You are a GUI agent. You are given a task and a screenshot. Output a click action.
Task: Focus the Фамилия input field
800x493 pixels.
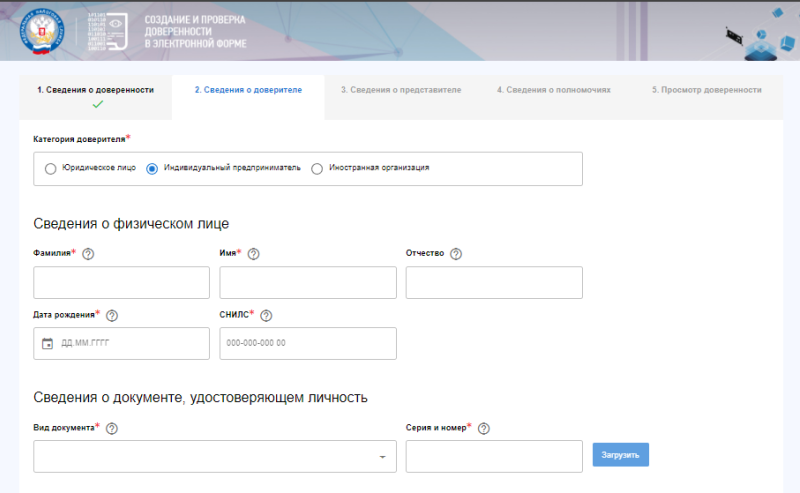coord(121,282)
